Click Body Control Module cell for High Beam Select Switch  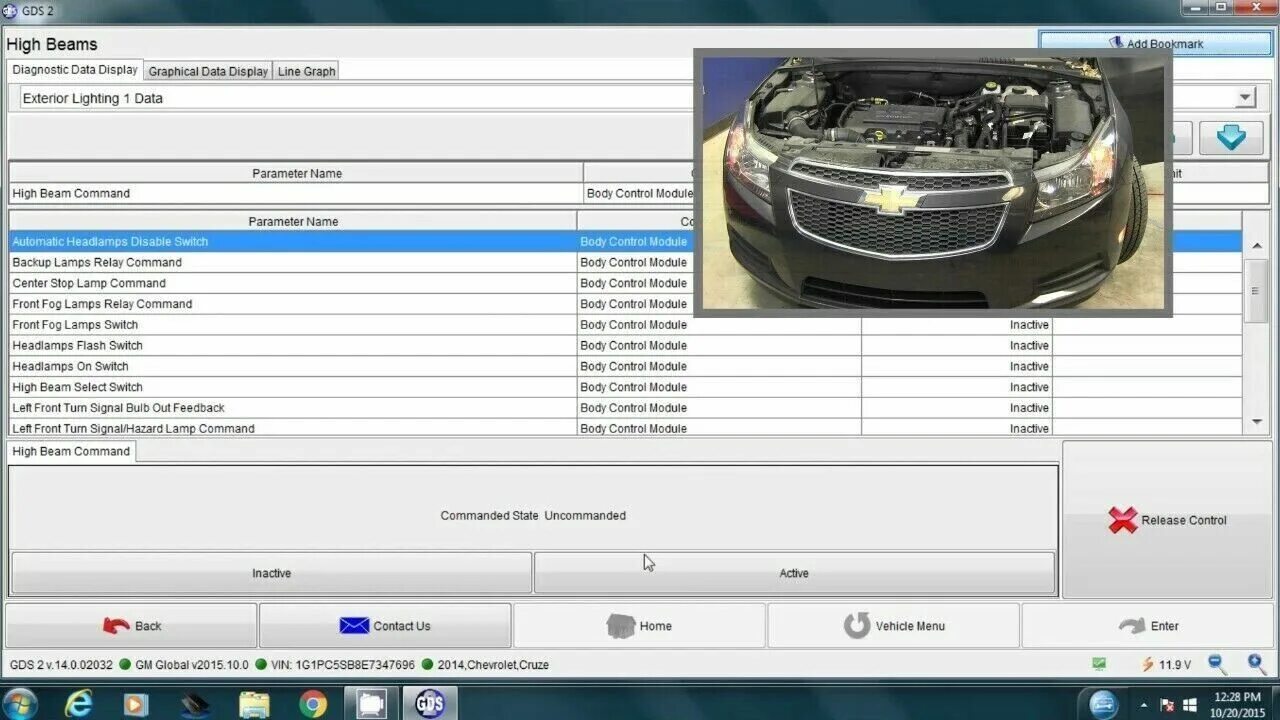[719, 387]
